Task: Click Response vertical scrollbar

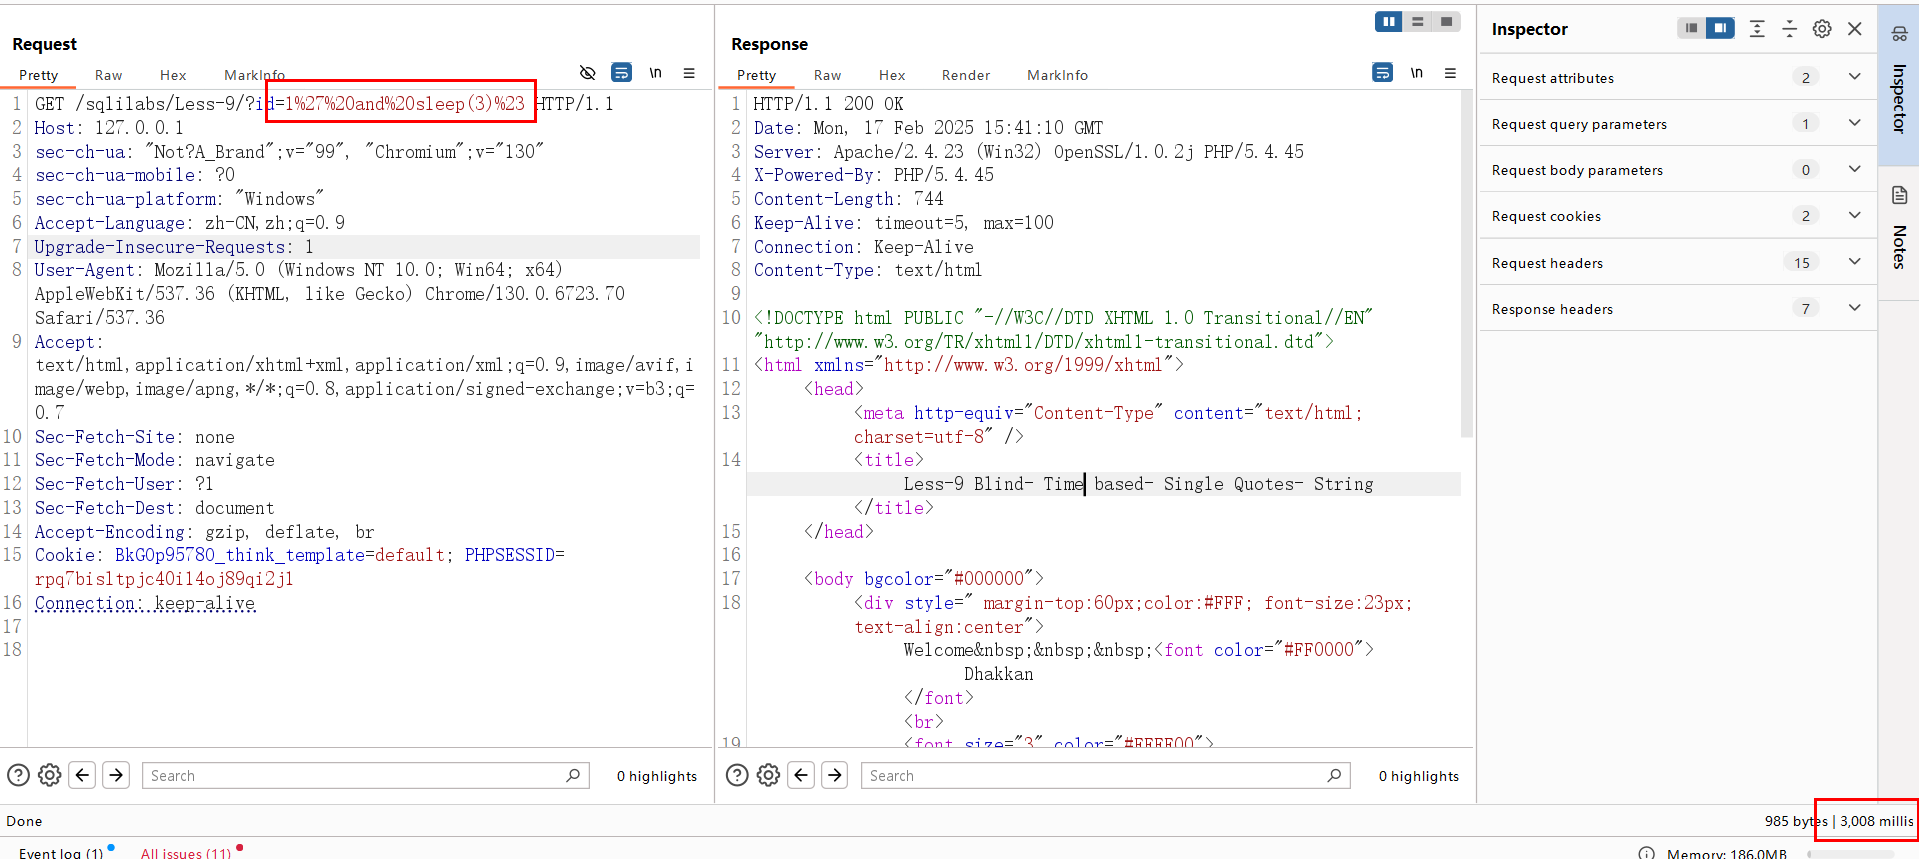Action: click(x=1467, y=263)
